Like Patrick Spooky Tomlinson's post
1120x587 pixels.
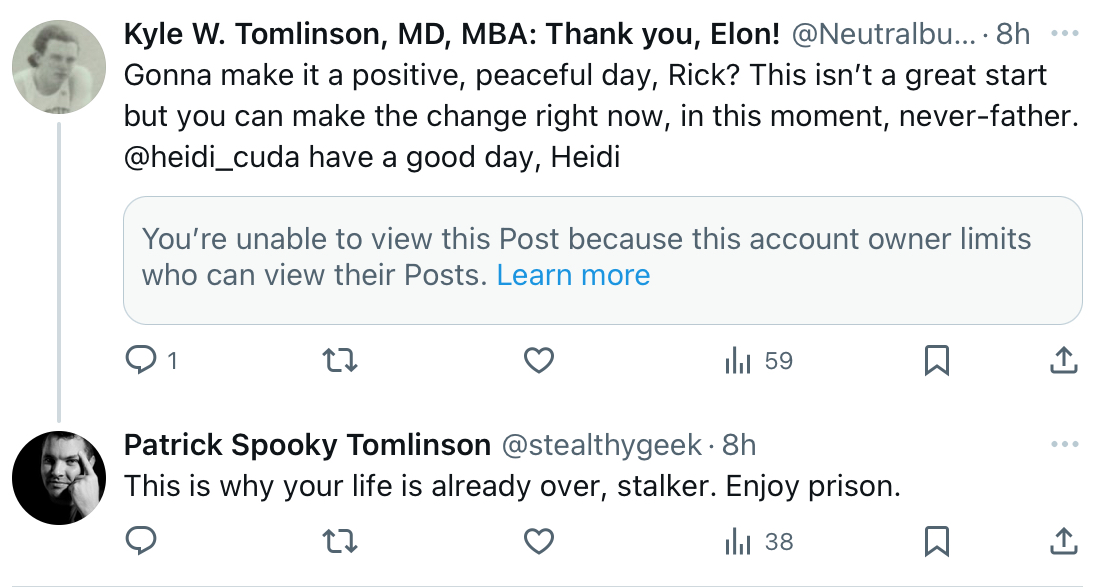pyautogui.click(x=539, y=541)
